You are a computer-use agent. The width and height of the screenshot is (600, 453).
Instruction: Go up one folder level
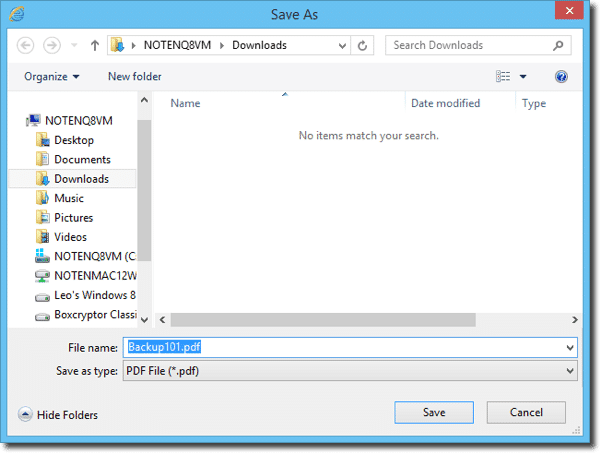pyautogui.click(x=95, y=46)
